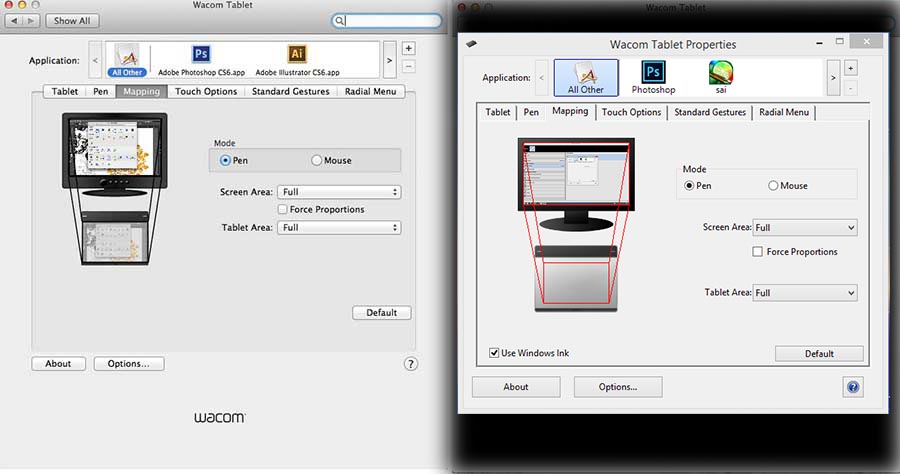Screen dimensions: 900x474
Task: Click the scroll-right arrow of Mac application list
Action: coord(389,60)
